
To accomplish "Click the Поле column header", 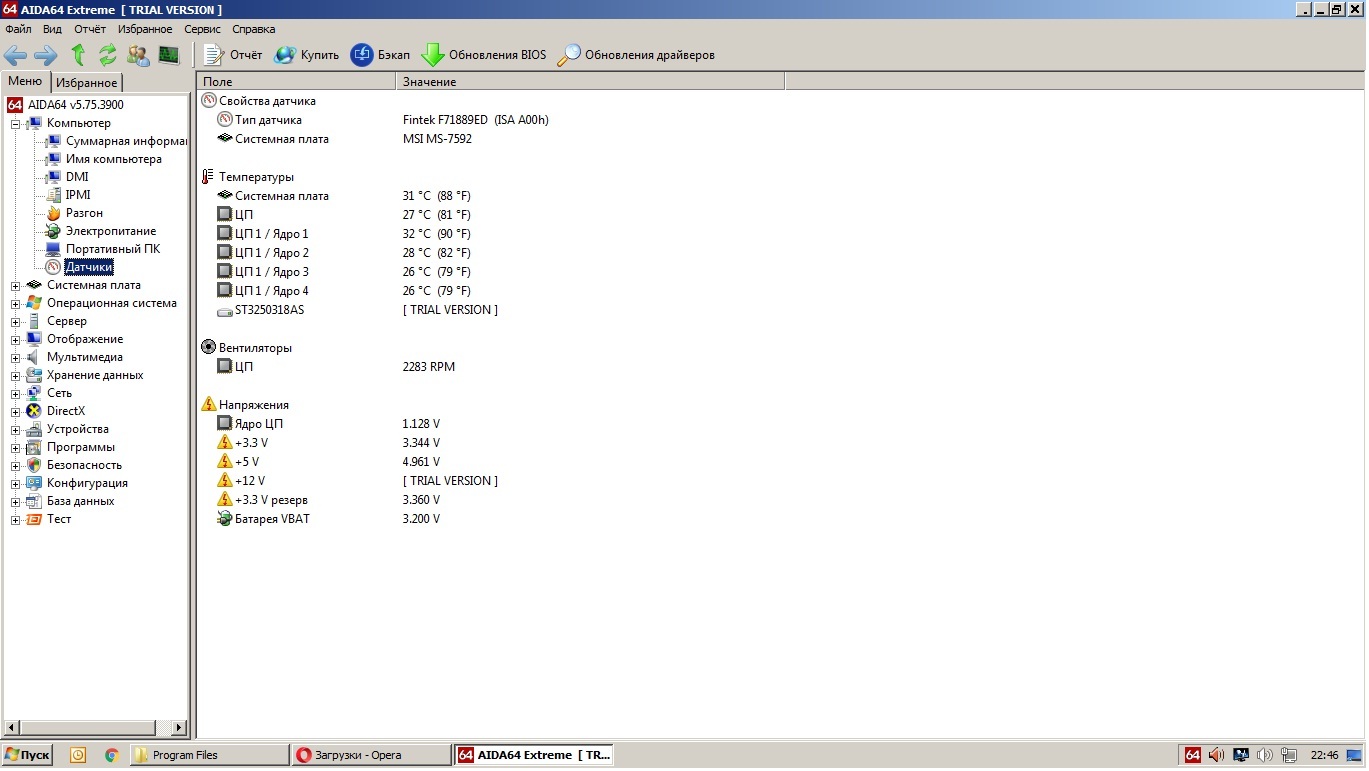I will [296, 82].
